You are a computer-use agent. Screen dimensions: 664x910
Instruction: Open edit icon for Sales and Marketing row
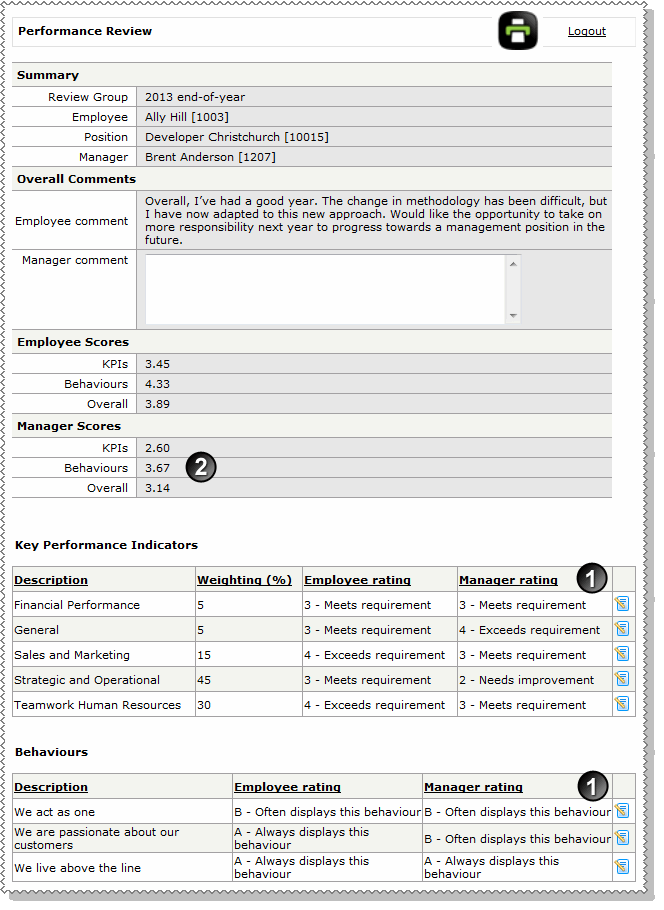622,654
